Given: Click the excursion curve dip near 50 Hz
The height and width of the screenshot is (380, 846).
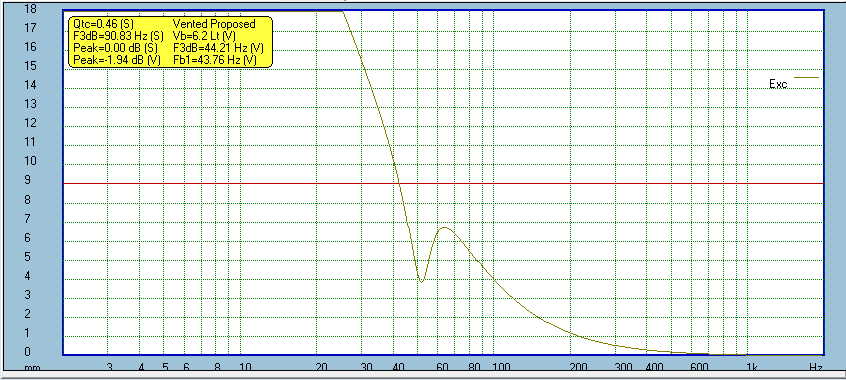Looking at the screenshot, I should (421, 281).
